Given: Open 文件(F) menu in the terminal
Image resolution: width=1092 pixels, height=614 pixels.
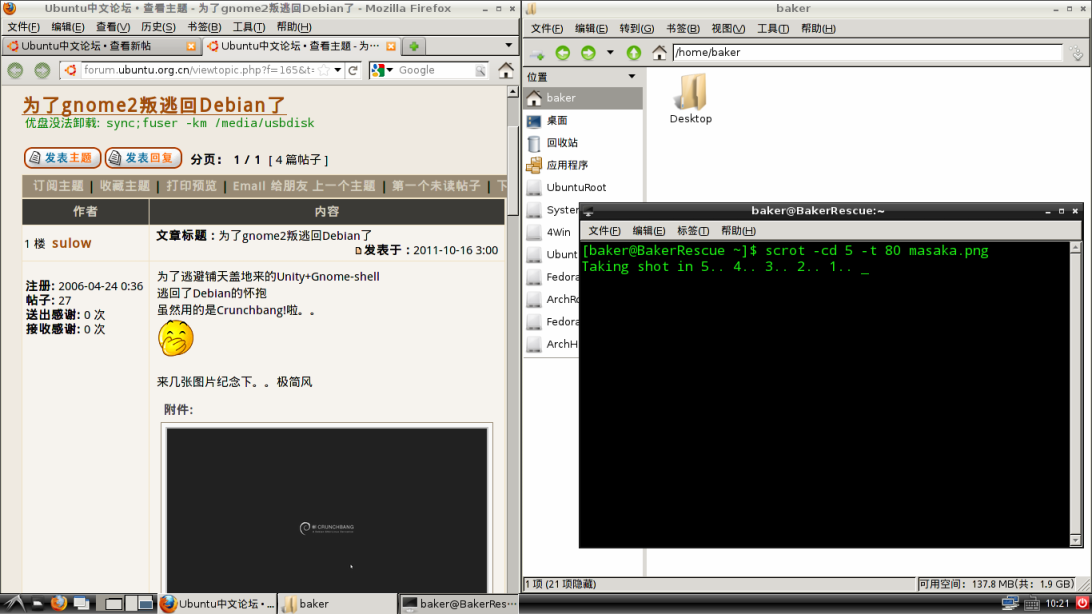Looking at the screenshot, I should pos(604,231).
